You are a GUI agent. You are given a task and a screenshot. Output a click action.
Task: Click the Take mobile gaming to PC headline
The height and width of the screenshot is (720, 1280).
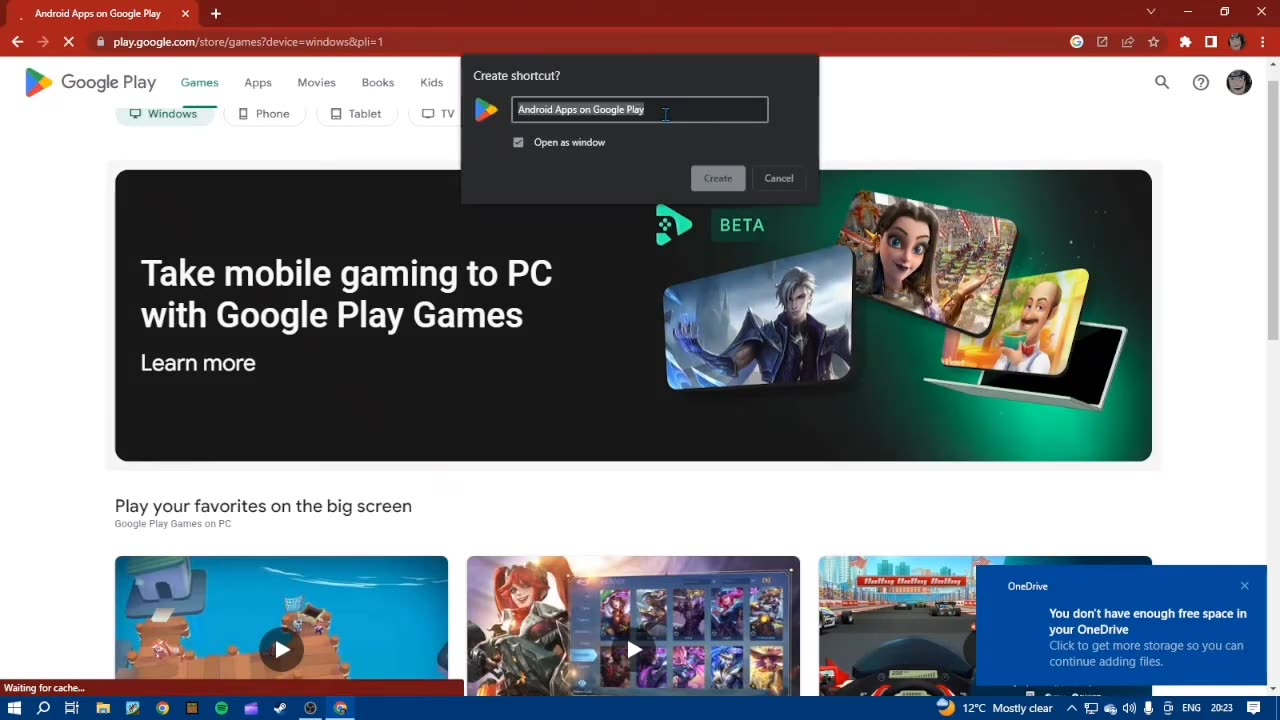346,294
